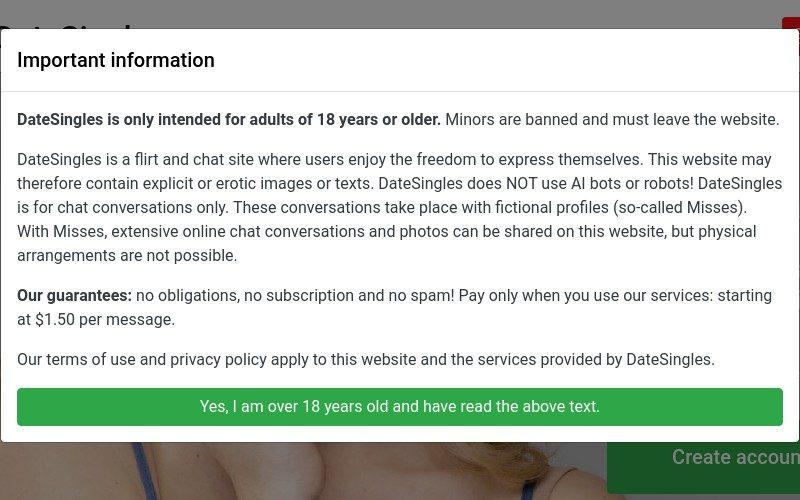800x500 pixels.
Task: Click "arrangements are not possible" text
Action: 127,255
